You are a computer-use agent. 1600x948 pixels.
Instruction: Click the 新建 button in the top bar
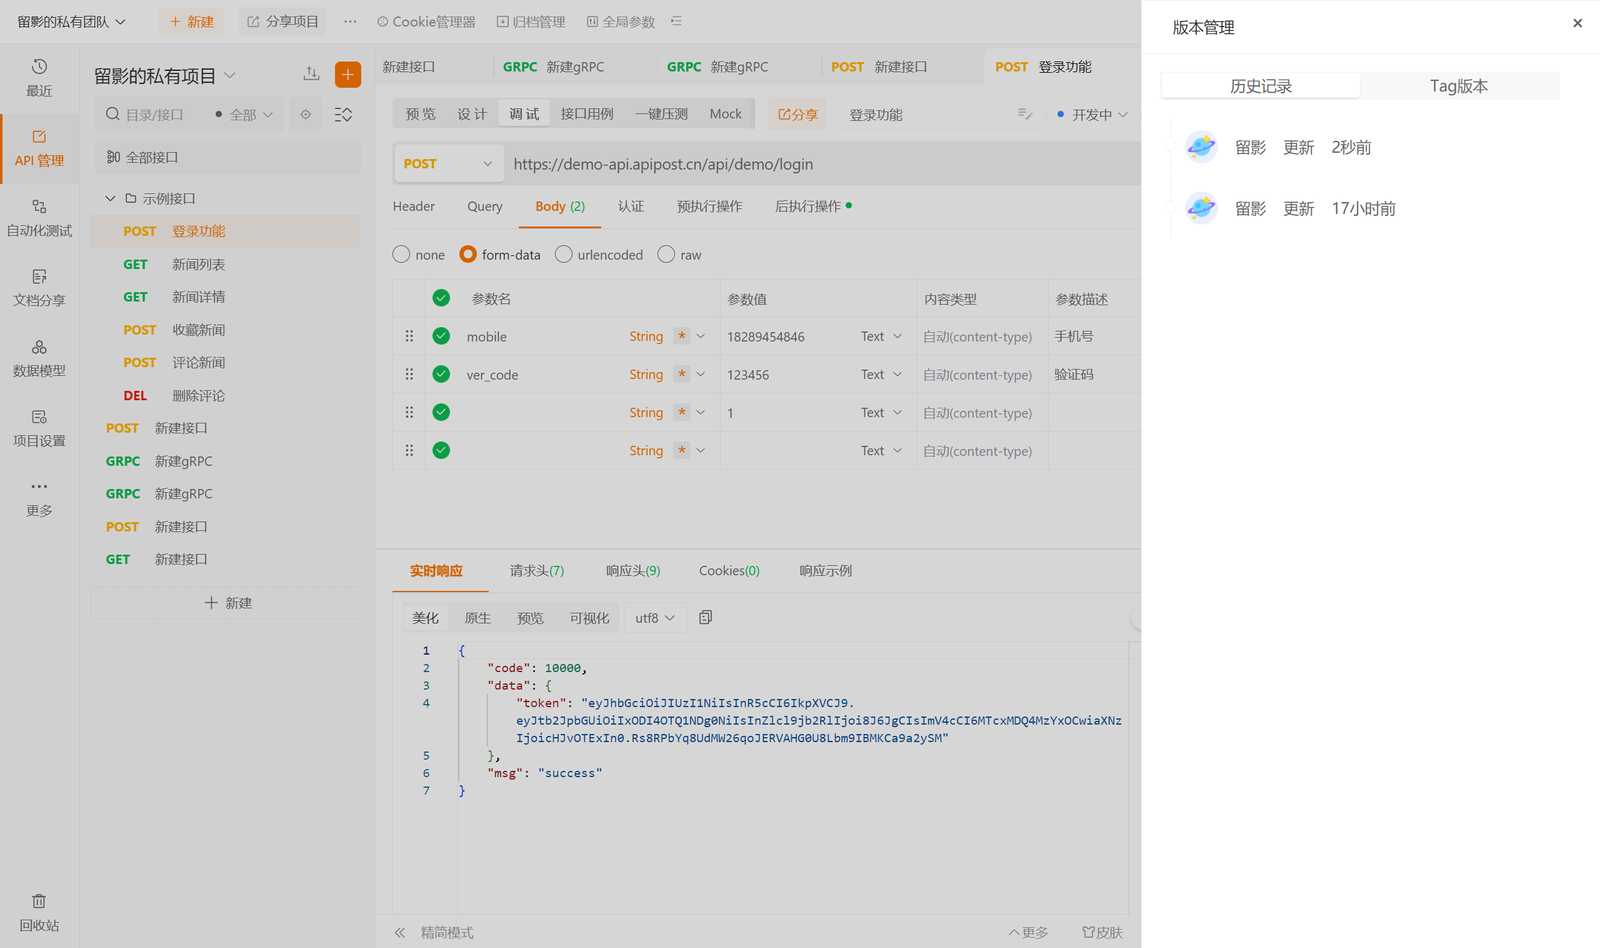point(191,21)
